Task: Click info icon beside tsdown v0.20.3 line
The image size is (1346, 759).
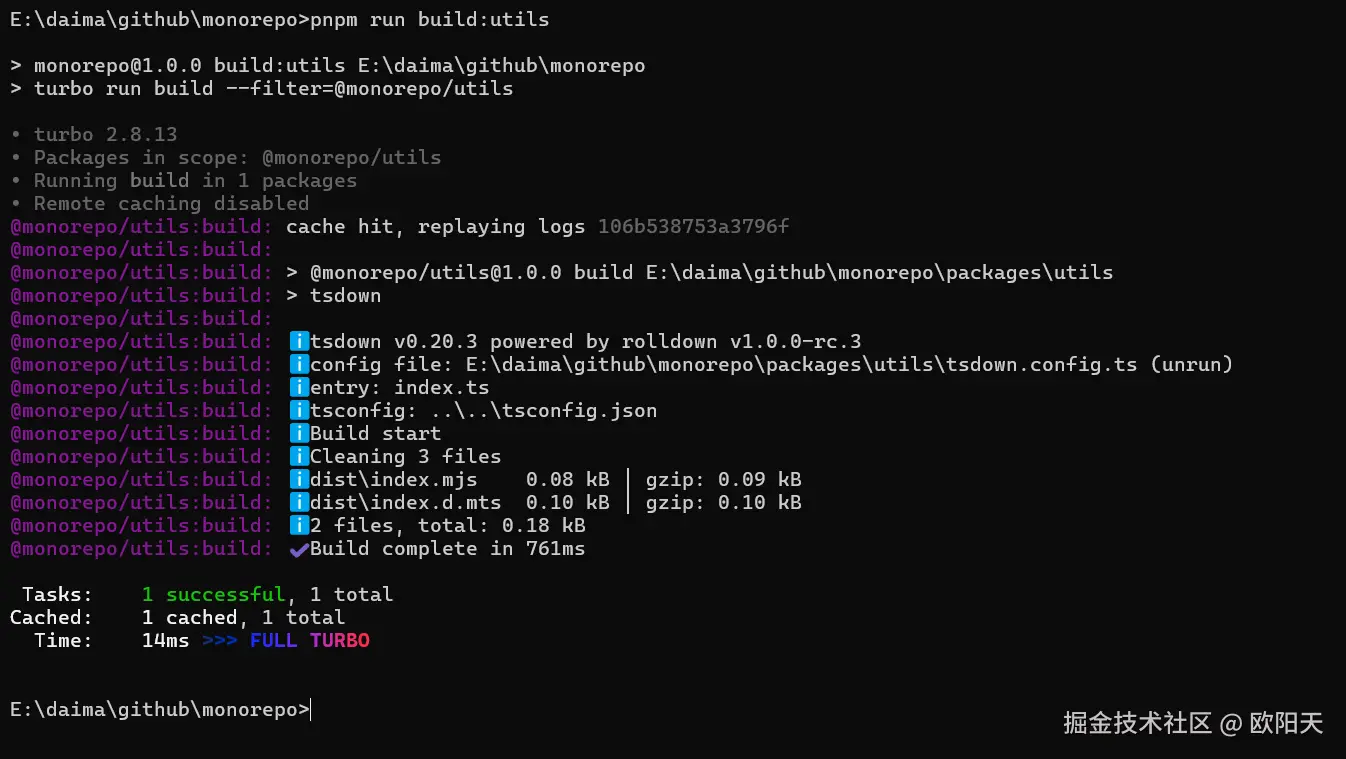Action: coord(298,342)
